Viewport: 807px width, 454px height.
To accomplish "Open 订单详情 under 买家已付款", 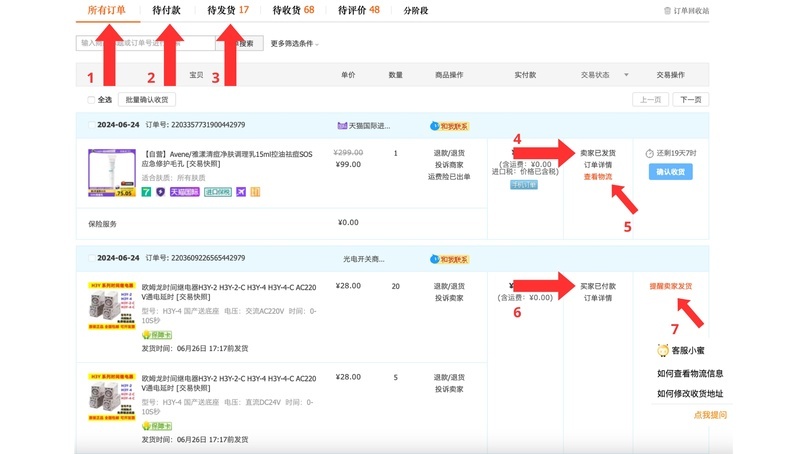I will pos(598,298).
